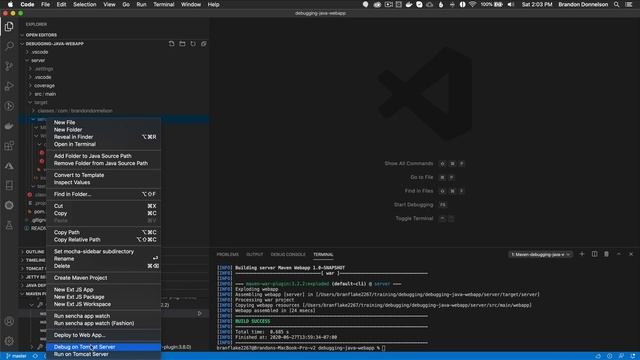640x360 pixels.
Task: Open the Docker view in activity bar
Action: (9, 126)
